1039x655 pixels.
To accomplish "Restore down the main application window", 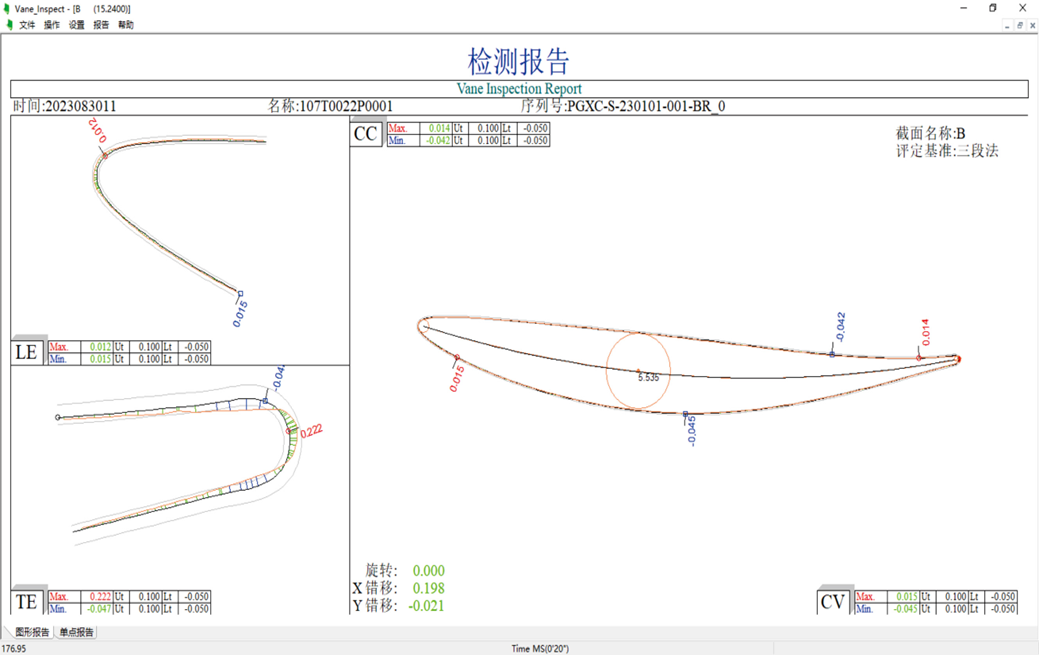I will coord(993,8).
